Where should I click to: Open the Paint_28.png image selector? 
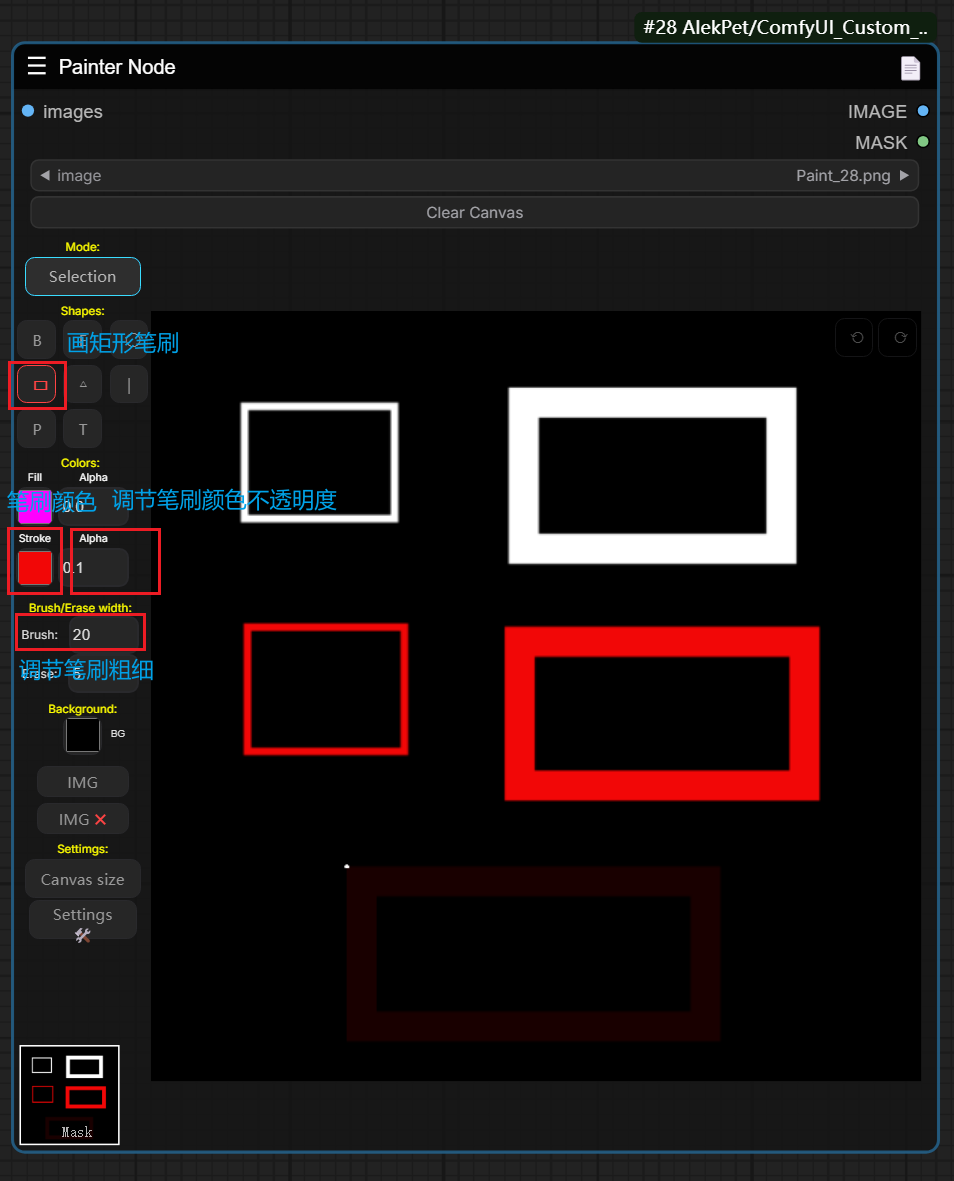click(475, 176)
